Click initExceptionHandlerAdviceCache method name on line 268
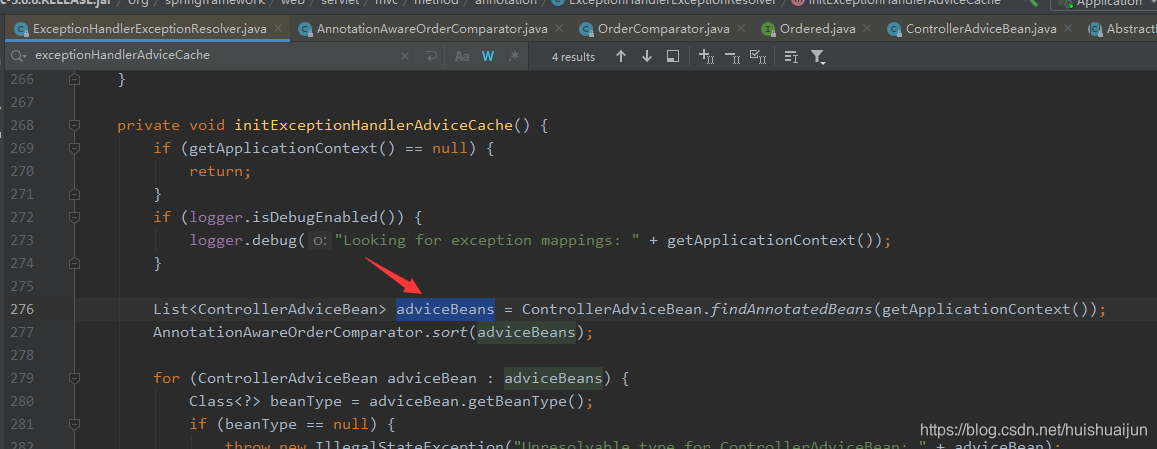The image size is (1157, 449). pos(373,126)
